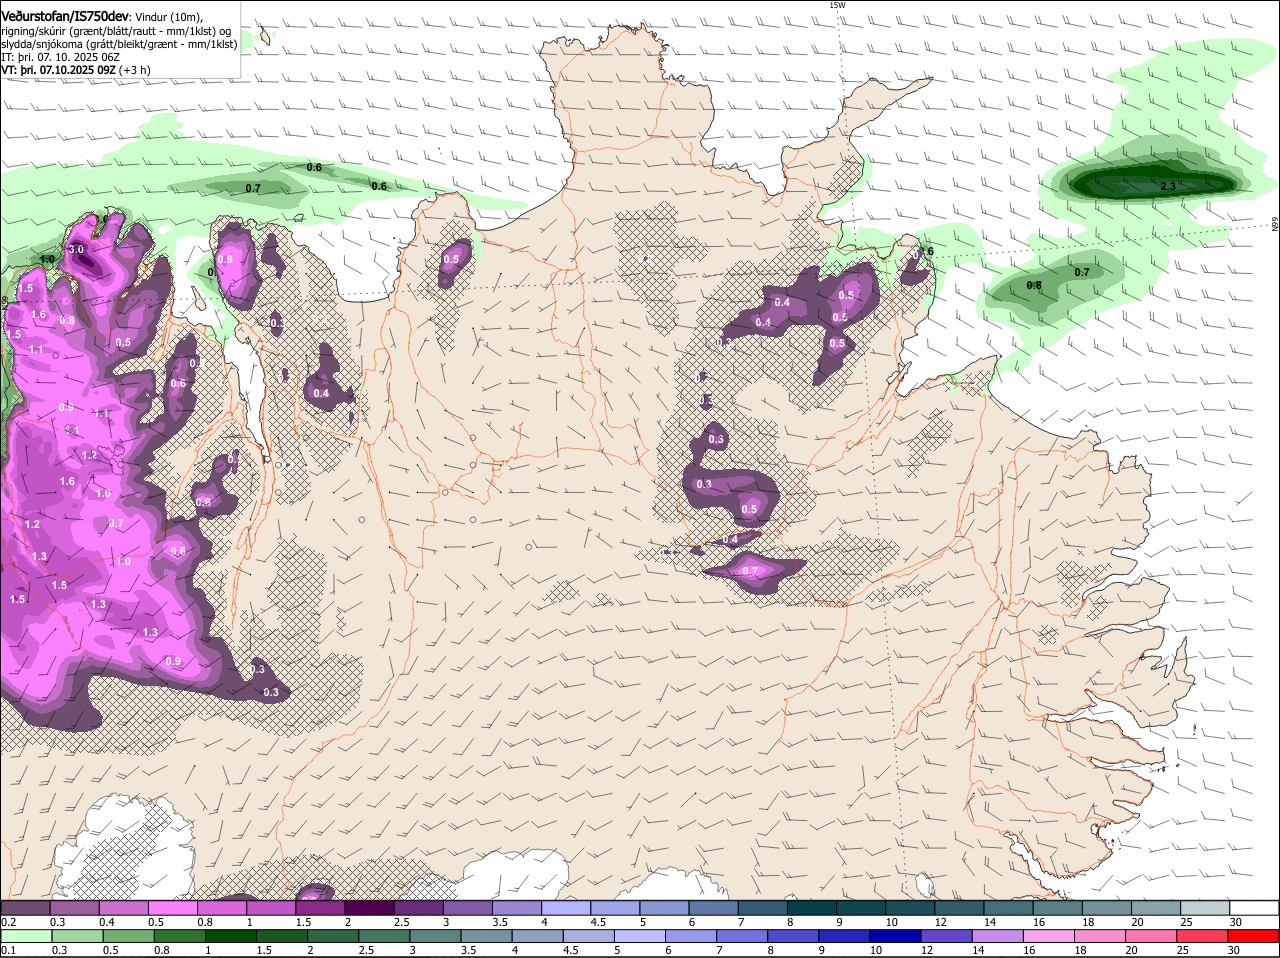Viewport: 1280px width, 958px height.
Task: Pick the bright pink swatch between 0.5 and 0.8 on the upper scale
Action: [x=172, y=907]
